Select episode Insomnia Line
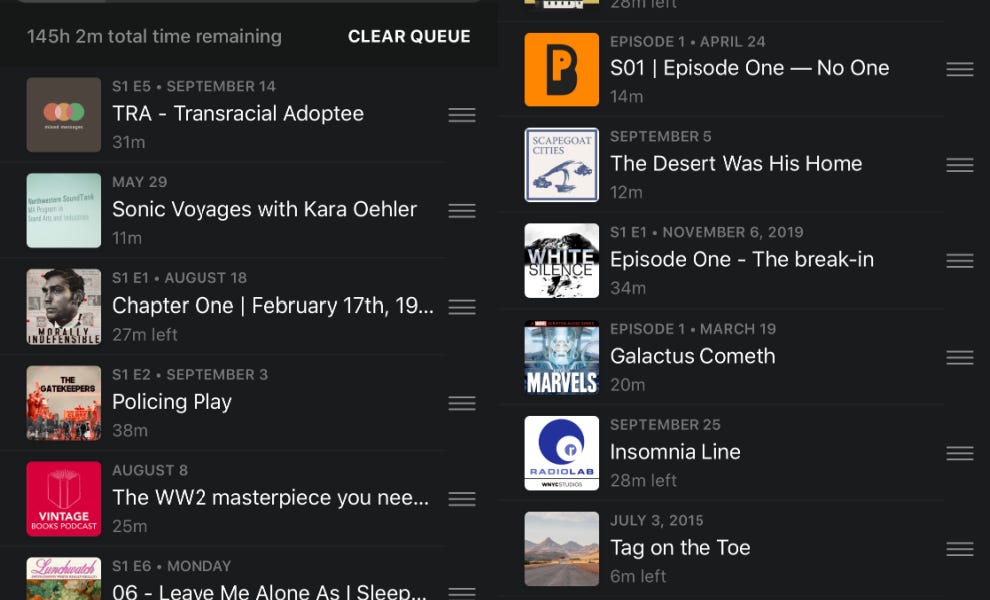Viewport: 990px width, 600px height. (x=675, y=452)
